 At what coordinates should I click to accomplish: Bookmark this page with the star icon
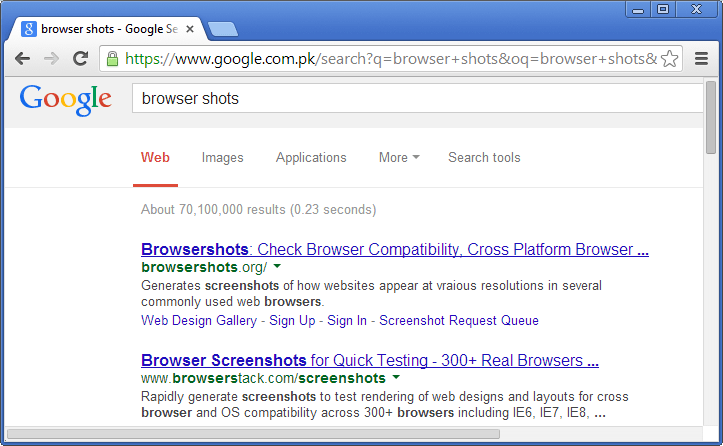[670, 59]
